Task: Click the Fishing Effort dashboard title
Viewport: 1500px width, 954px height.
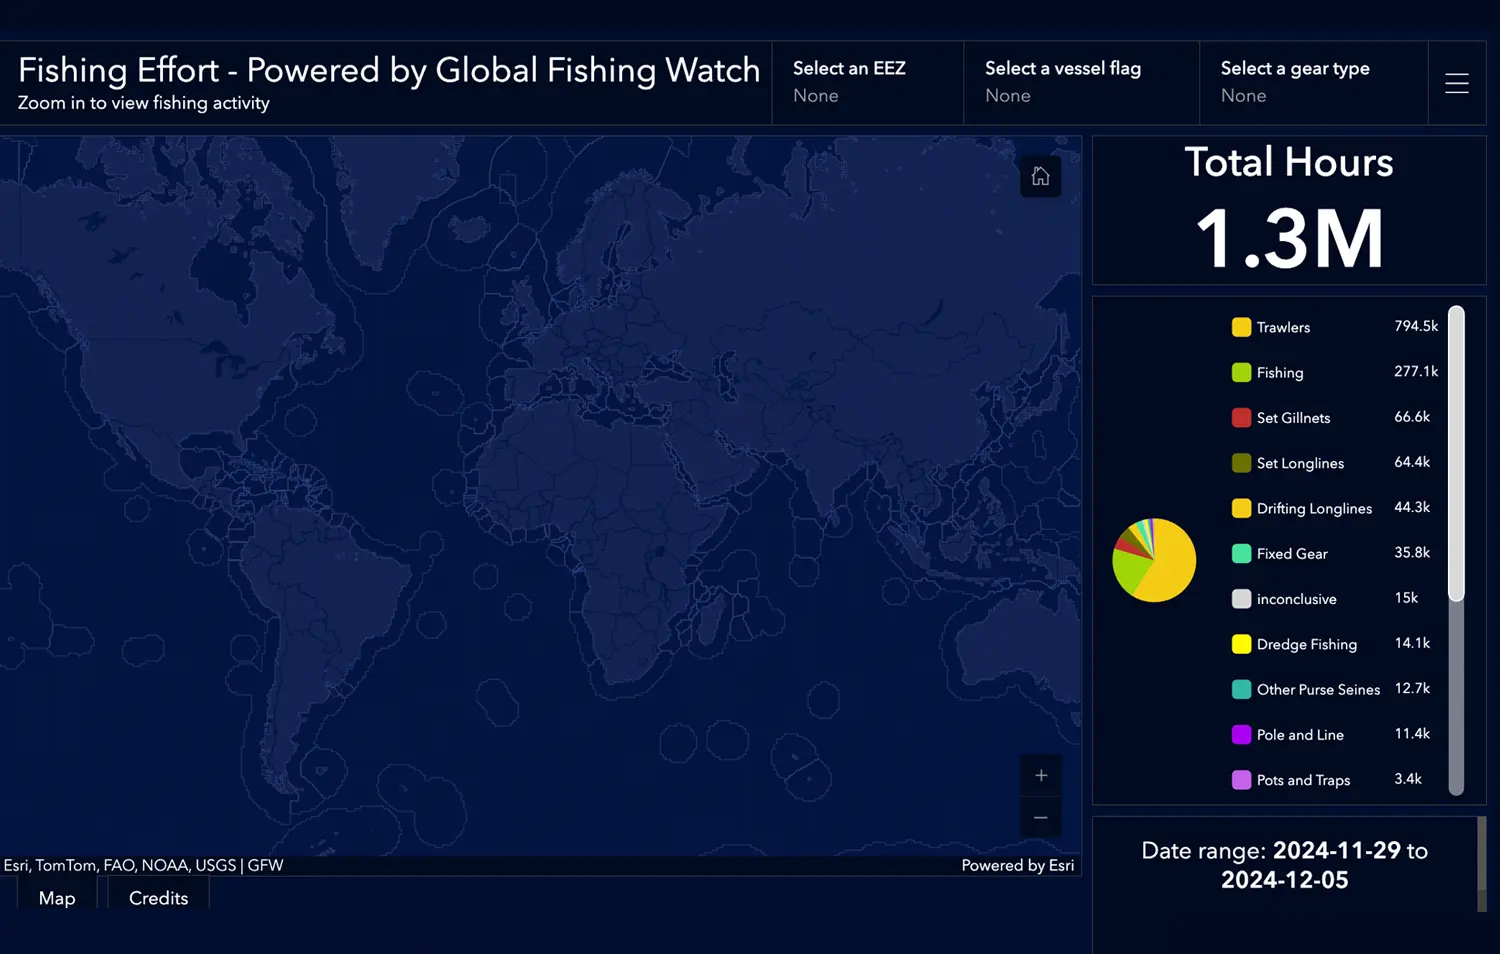Action: pos(389,70)
